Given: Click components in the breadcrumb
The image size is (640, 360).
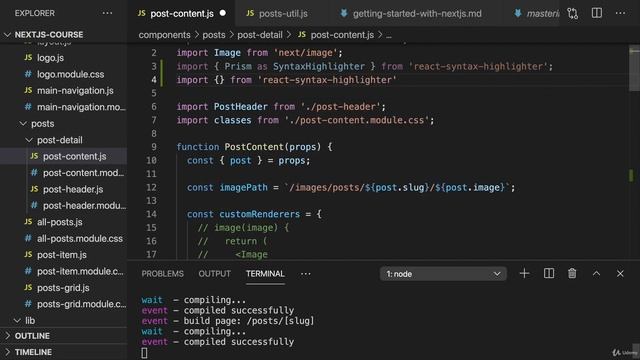Looking at the screenshot, I should [x=164, y=35].
